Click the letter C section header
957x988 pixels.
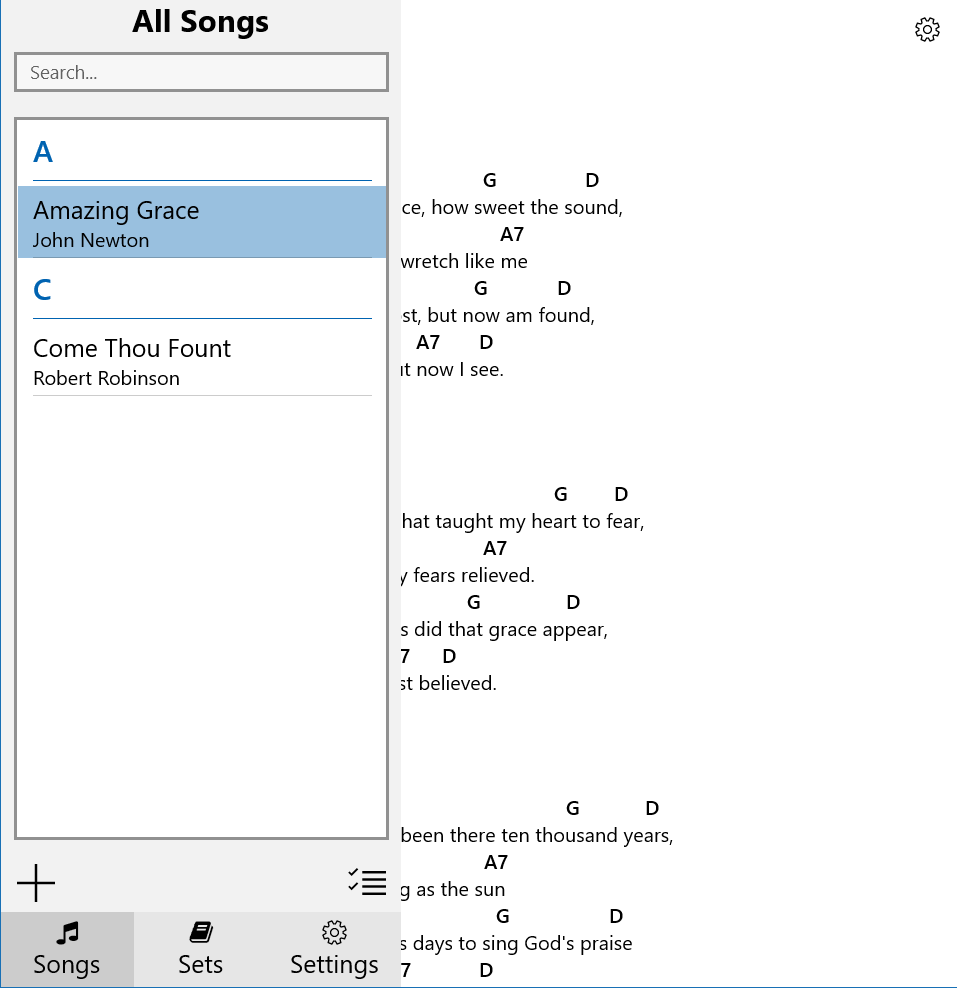click(41, 290)
